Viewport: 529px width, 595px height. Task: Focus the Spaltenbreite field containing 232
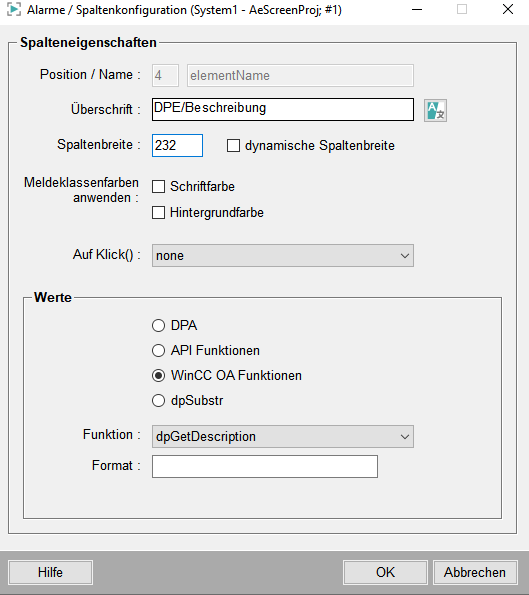click(x=177, y=145)
